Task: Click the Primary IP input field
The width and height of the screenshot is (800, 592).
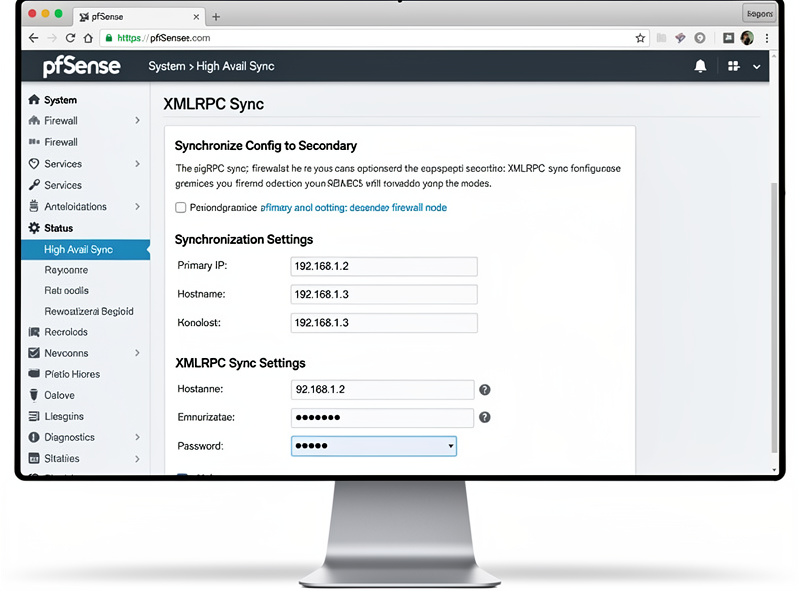Action: pos(384,266)
